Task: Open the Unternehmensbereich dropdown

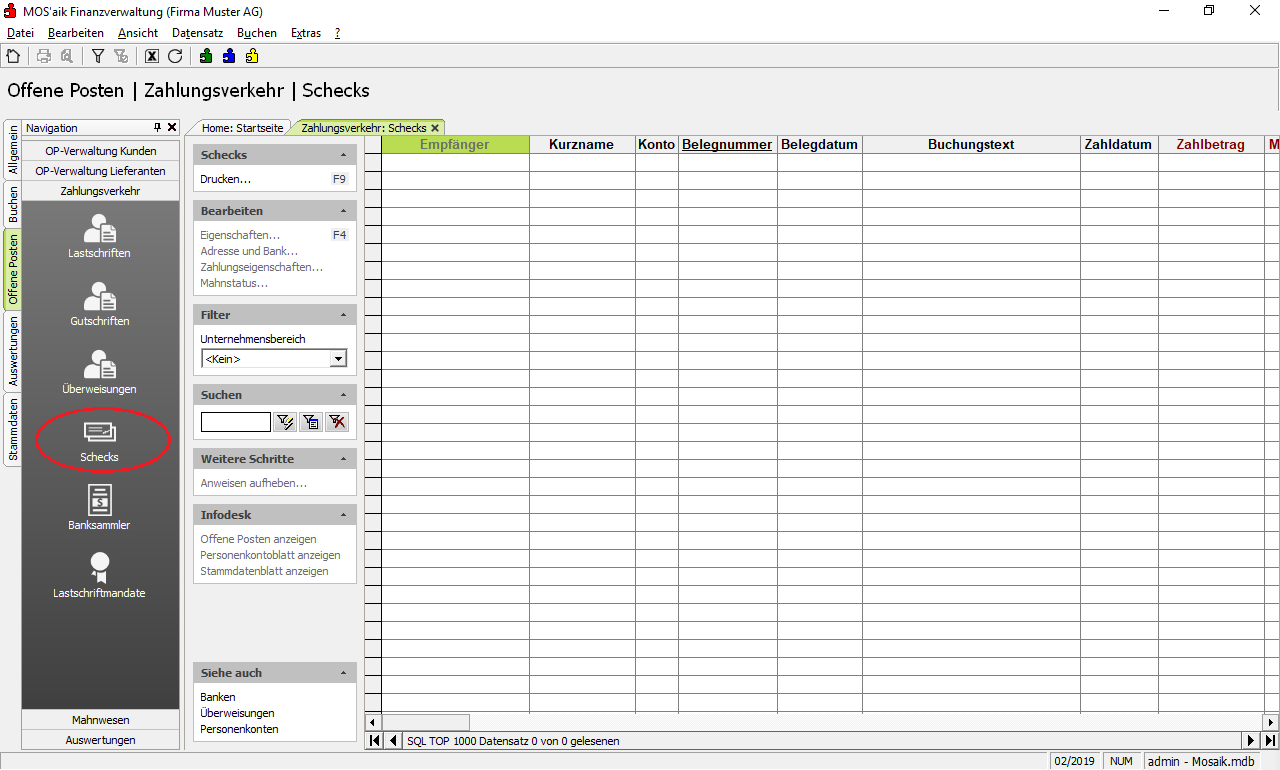Action: pyautogui.click(x=339, y=359)
